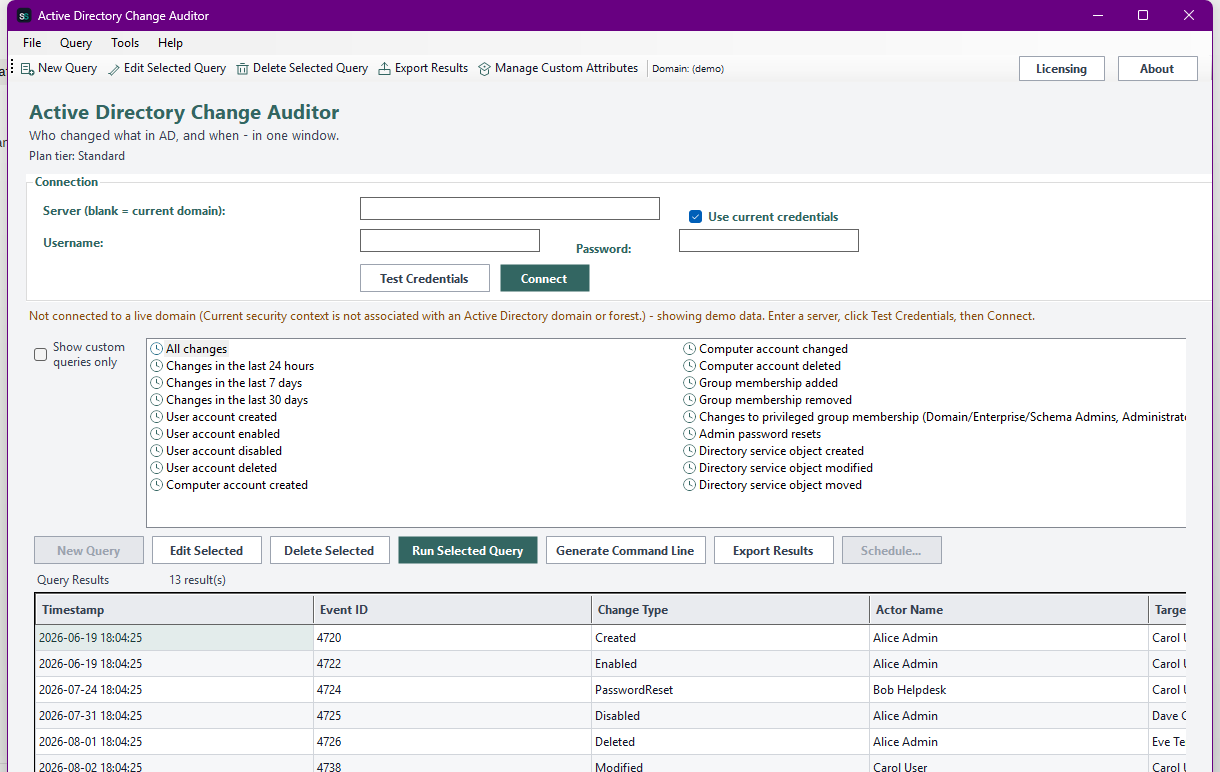The image size is (1220, 772).
Task: Focus the Server input field
Action: (x=510, y=208)
